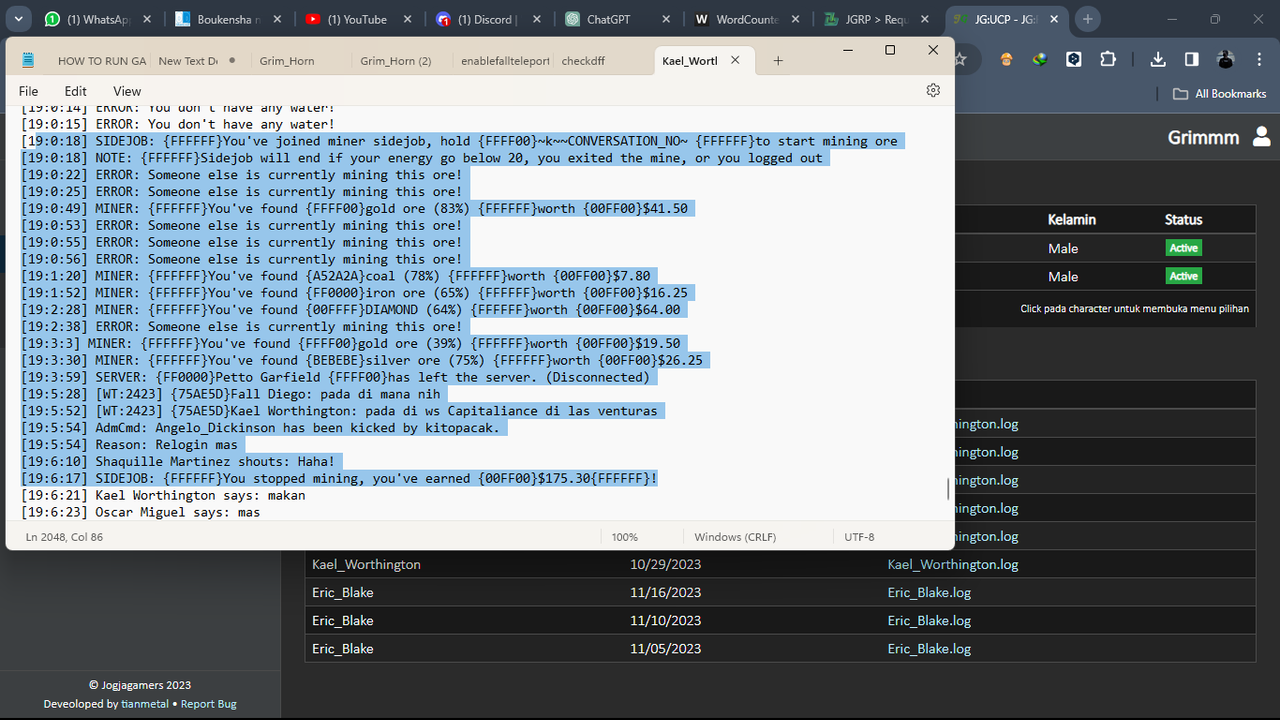Open Notepad View menu

[x=127, y=91]
